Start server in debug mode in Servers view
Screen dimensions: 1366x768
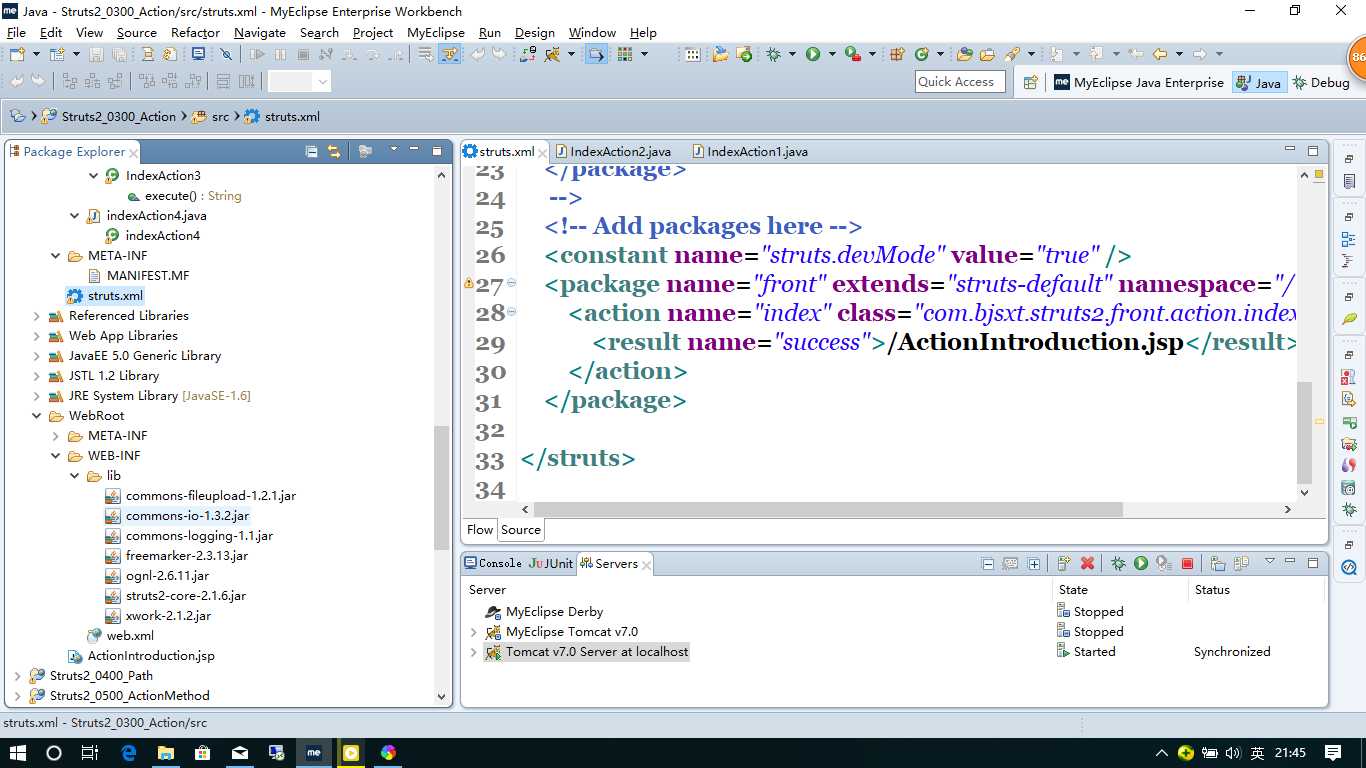(x=1118, y=564)
